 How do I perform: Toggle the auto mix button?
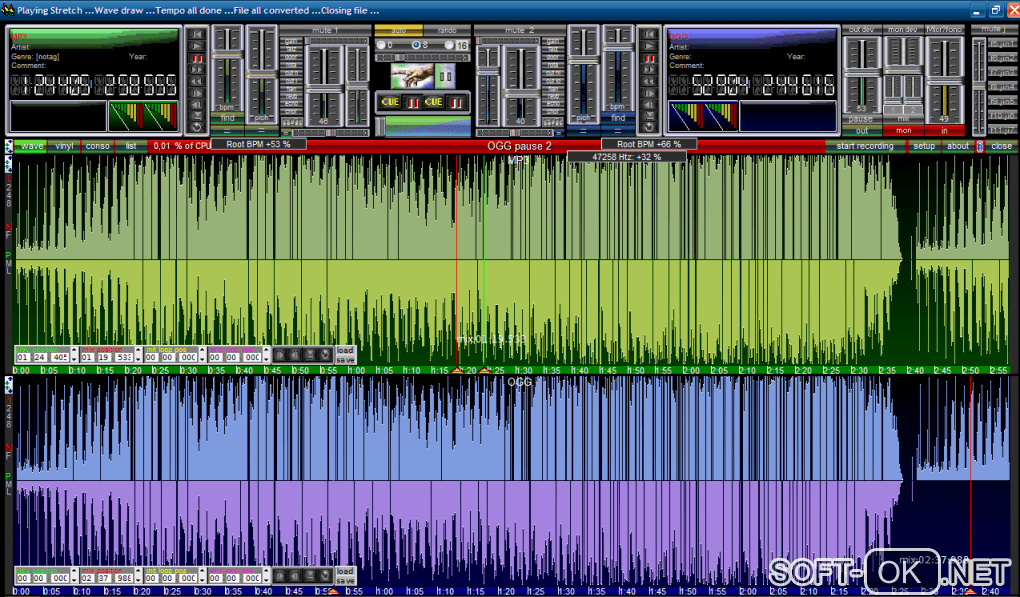(399, 31)
